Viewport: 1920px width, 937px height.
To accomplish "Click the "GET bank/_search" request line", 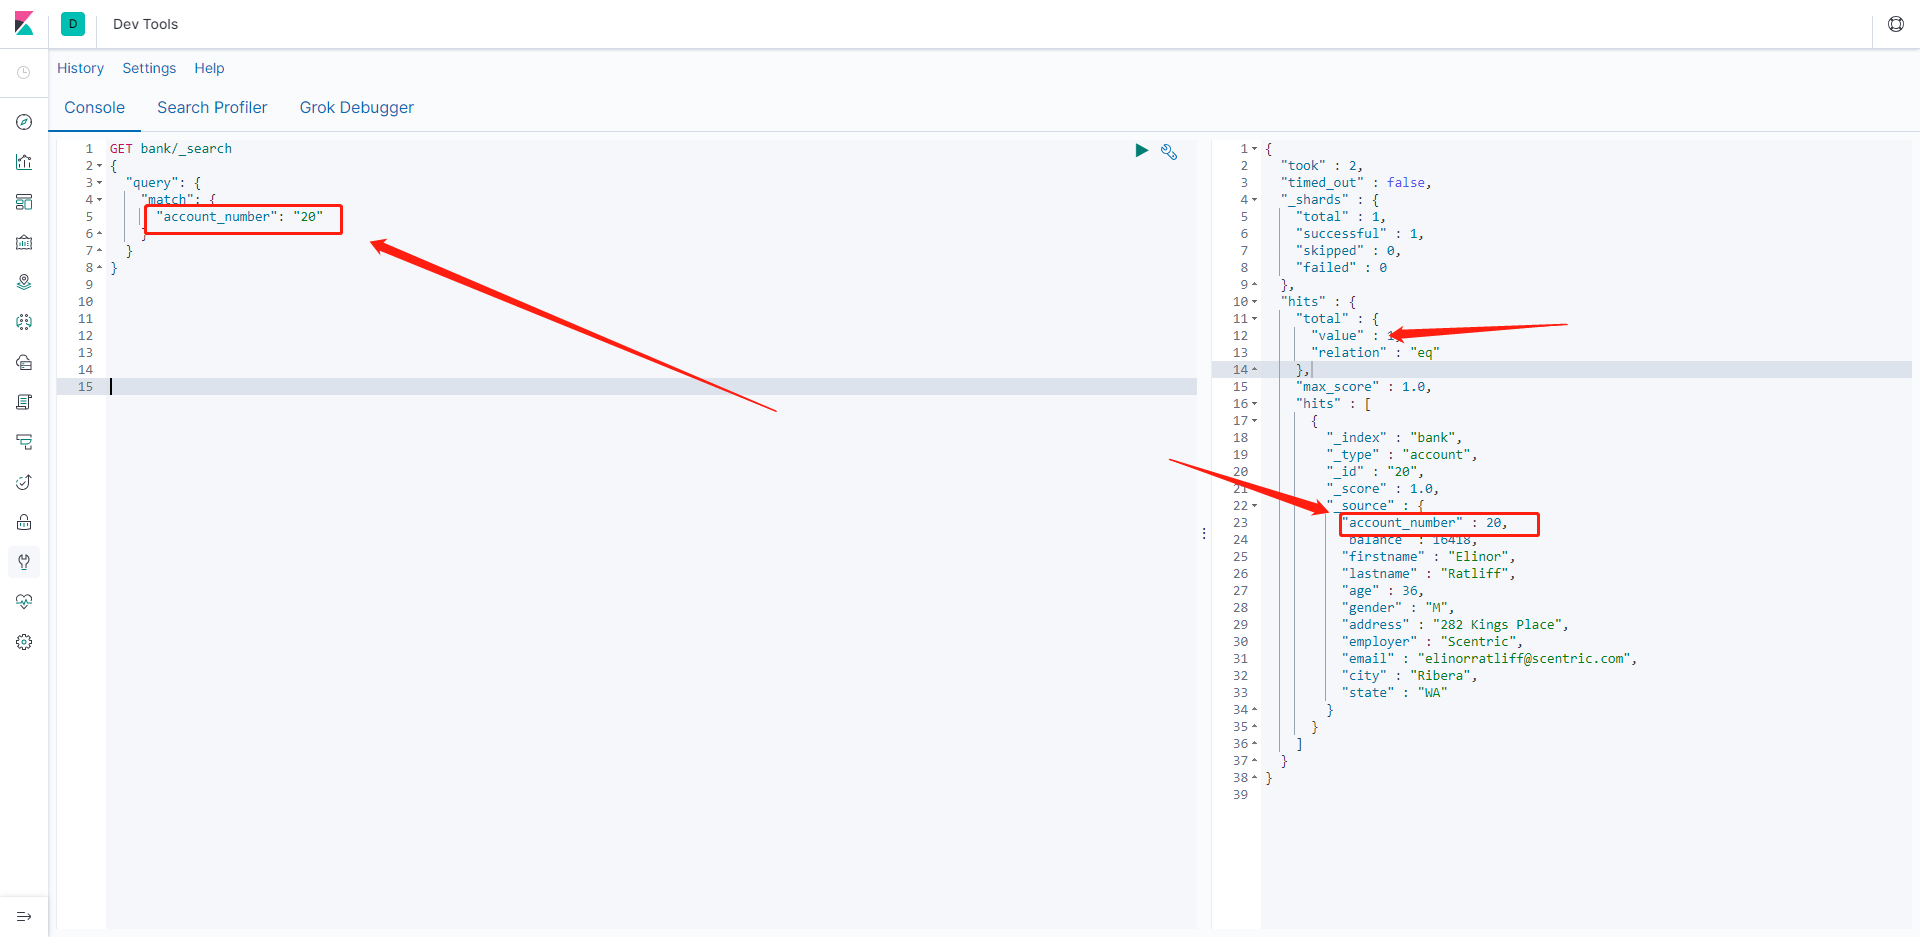I will pos(171,149).
